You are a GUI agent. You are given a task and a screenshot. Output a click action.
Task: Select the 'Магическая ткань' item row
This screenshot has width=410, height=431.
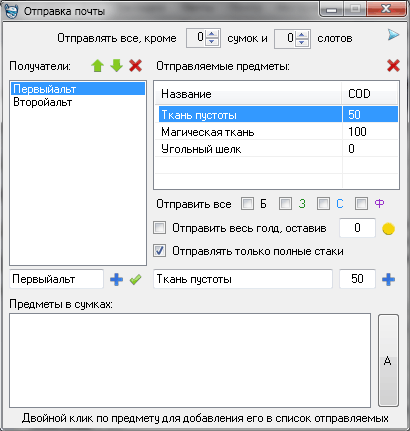276,132
